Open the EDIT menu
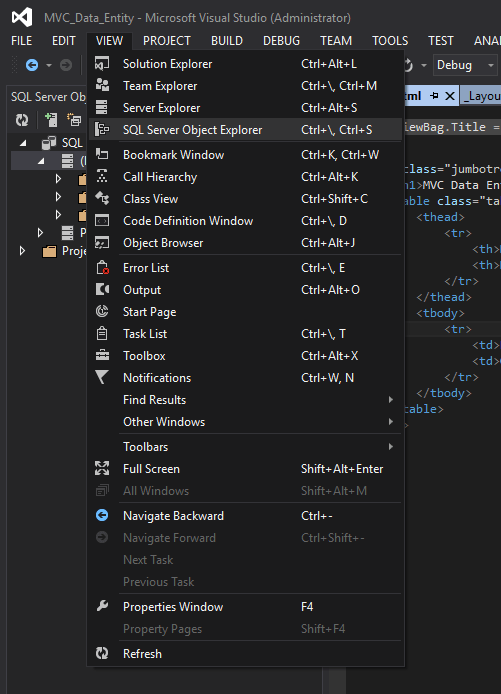501x694 pixels. click(64, 41)
